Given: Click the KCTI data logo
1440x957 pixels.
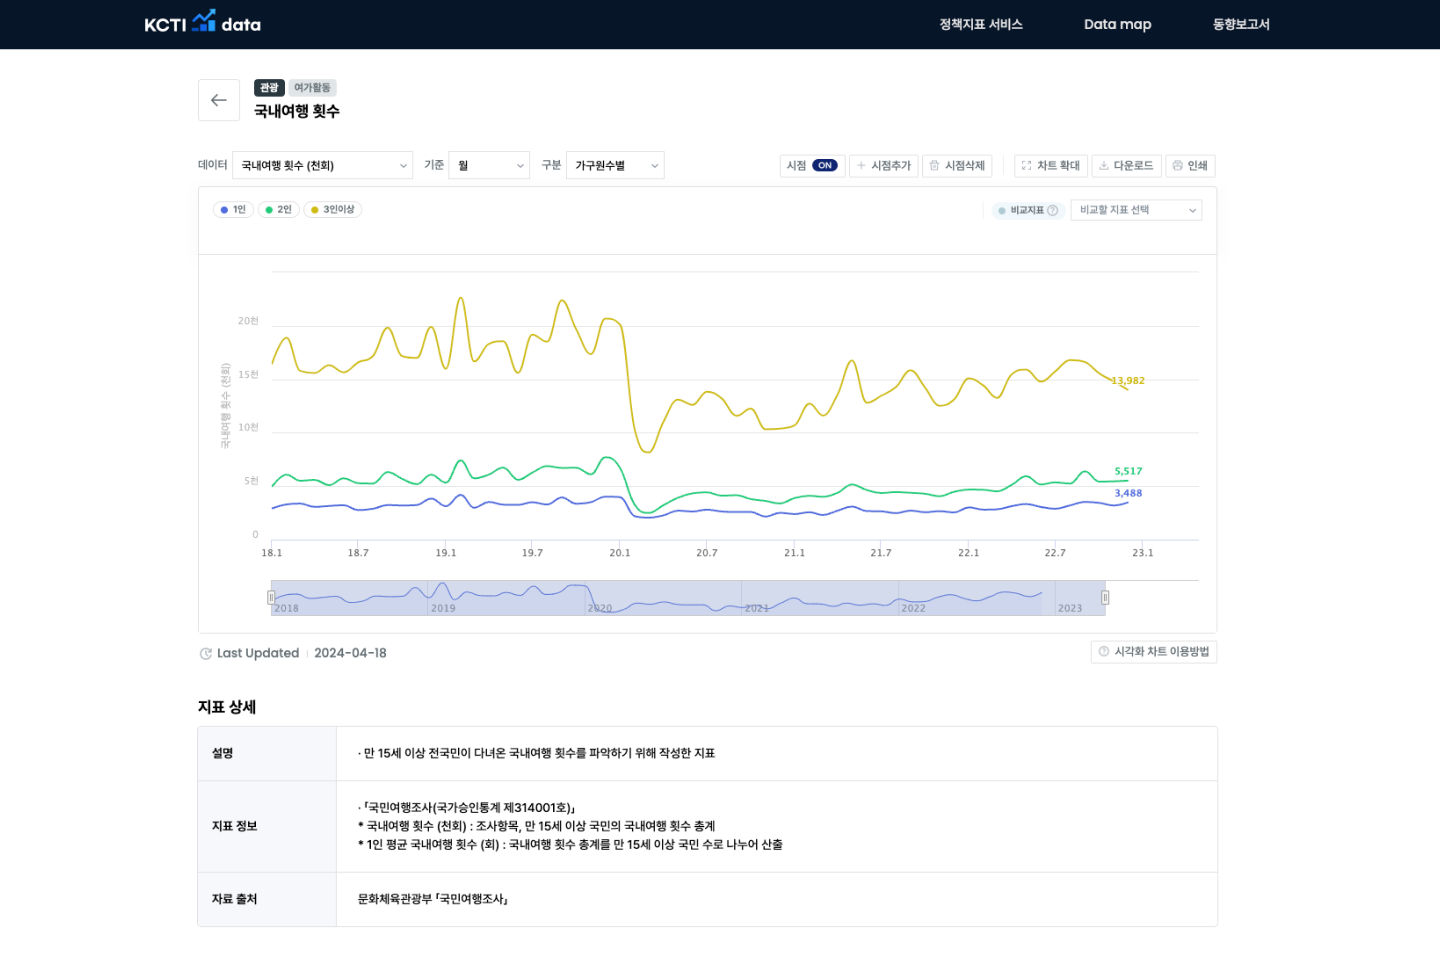Looking at the screenshot, I should coord(203,24).
